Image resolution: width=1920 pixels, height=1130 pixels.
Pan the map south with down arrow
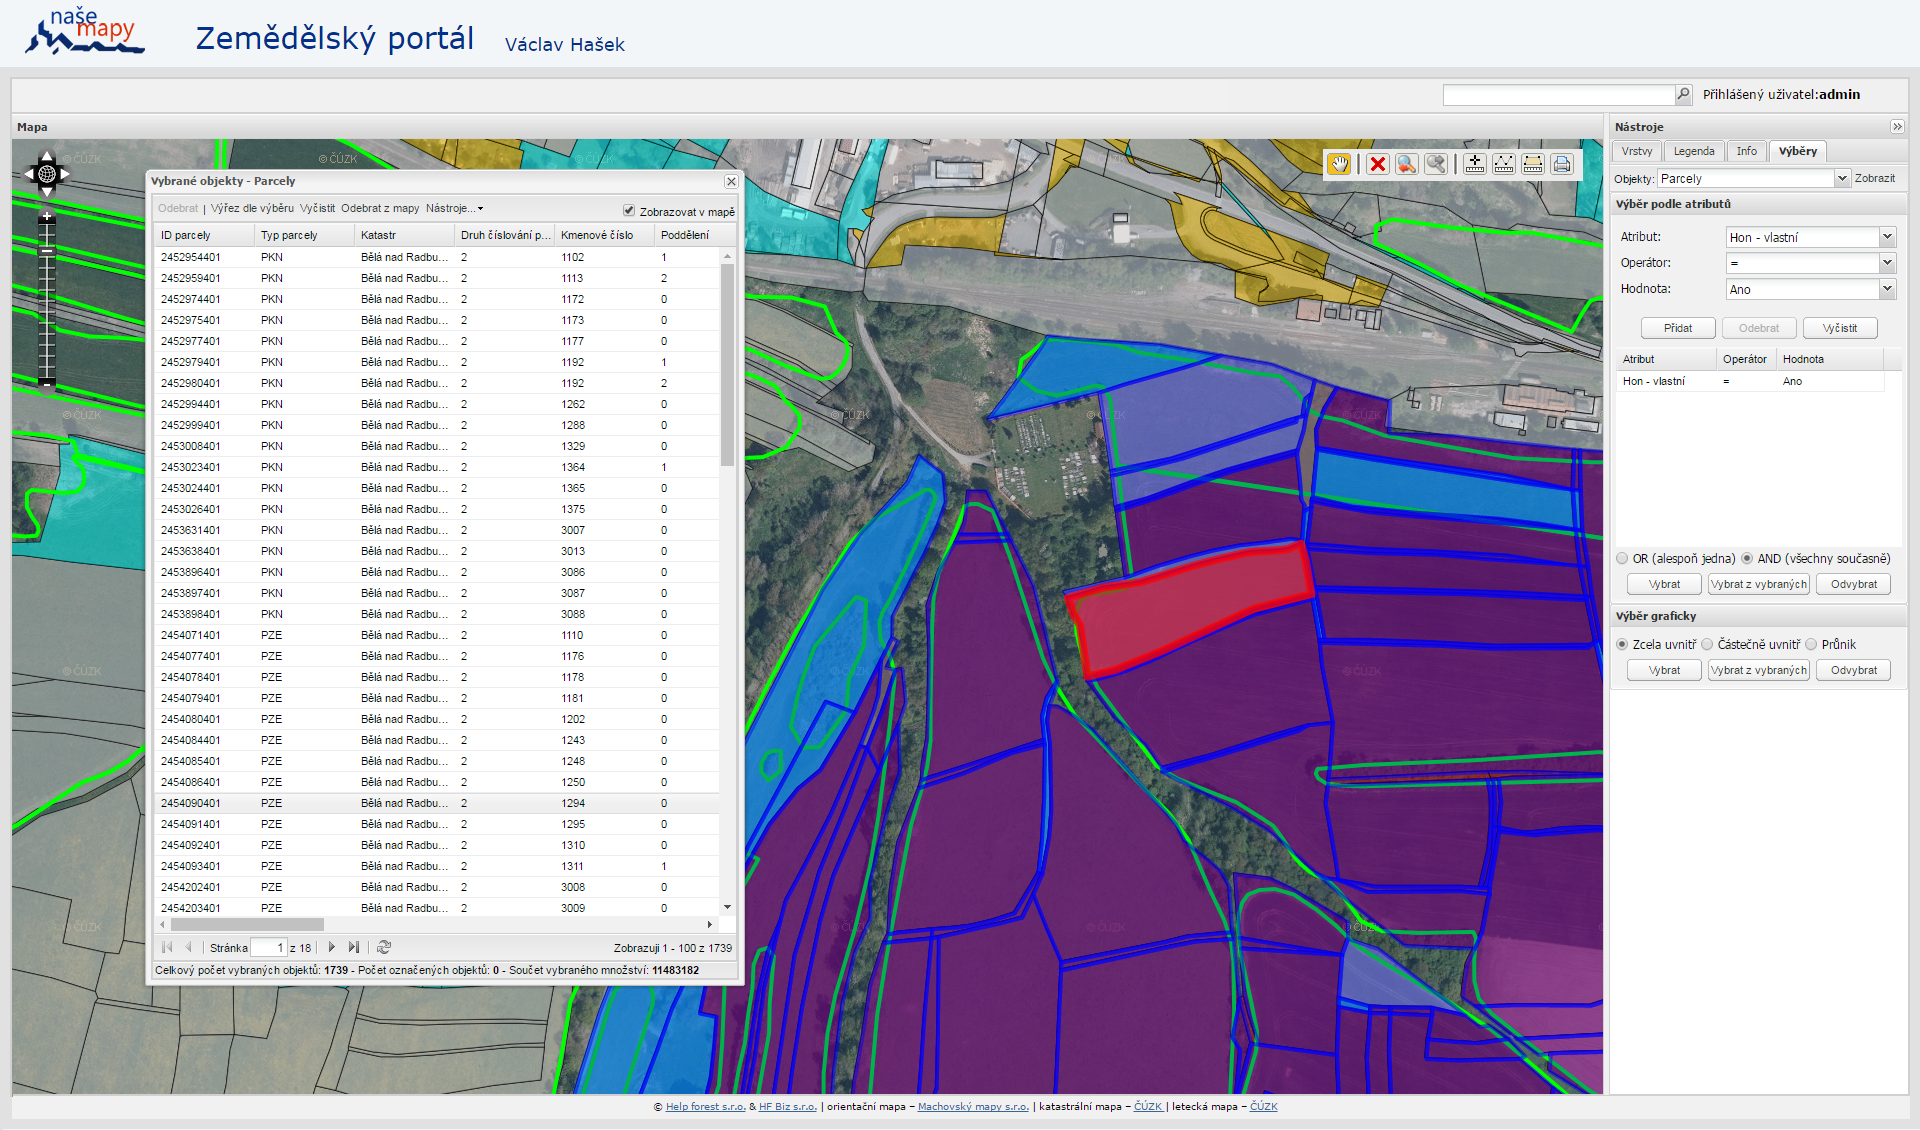[46, 191]
